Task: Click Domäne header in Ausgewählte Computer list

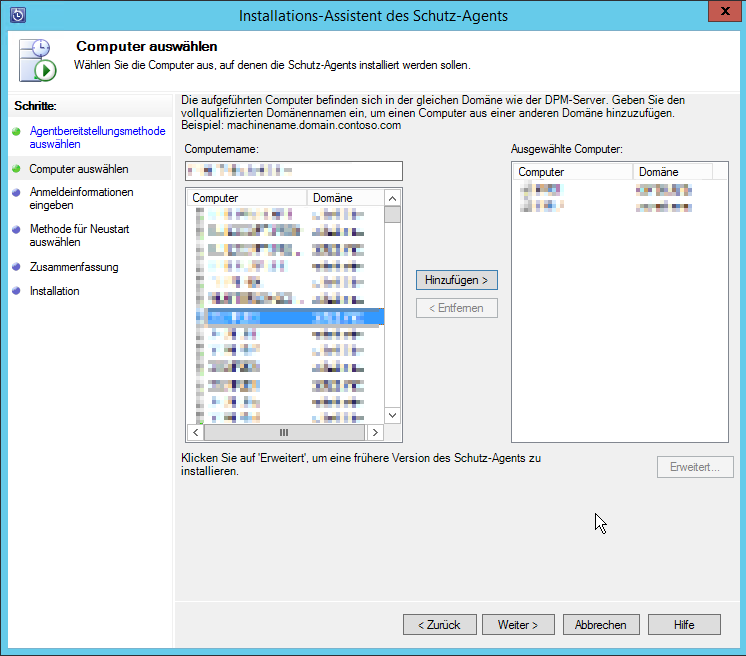Action: click(x=671, y=172)
